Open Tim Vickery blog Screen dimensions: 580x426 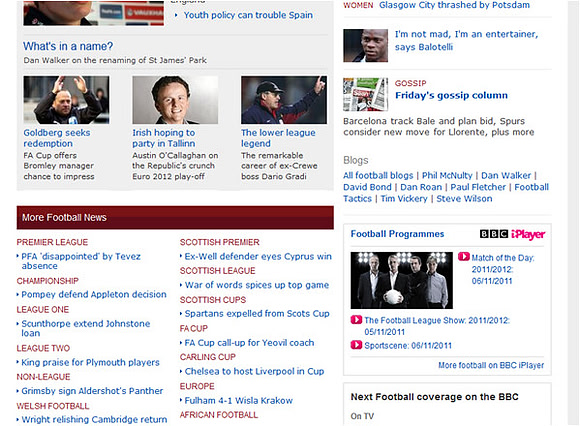[x=404, y=199]
